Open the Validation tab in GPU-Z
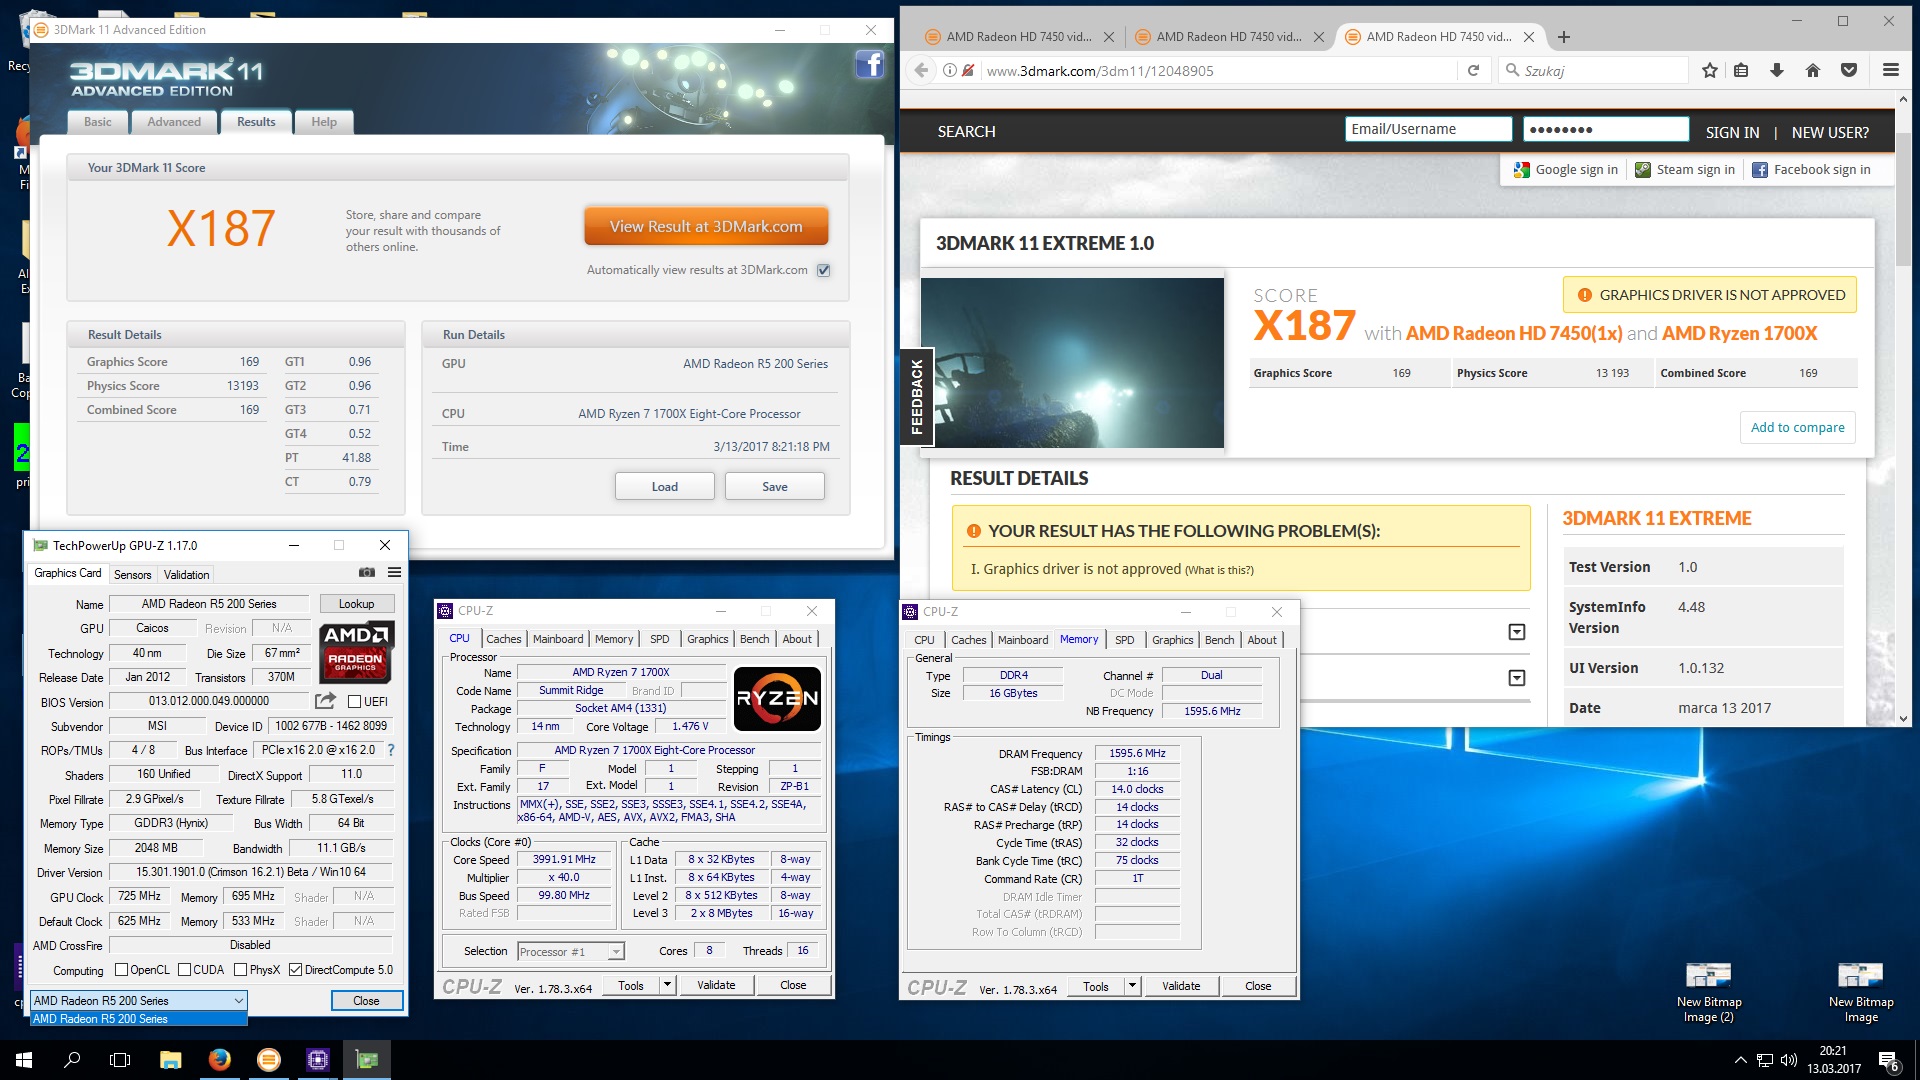This screenshot has width=1920, height=1080. click(187, 575)
